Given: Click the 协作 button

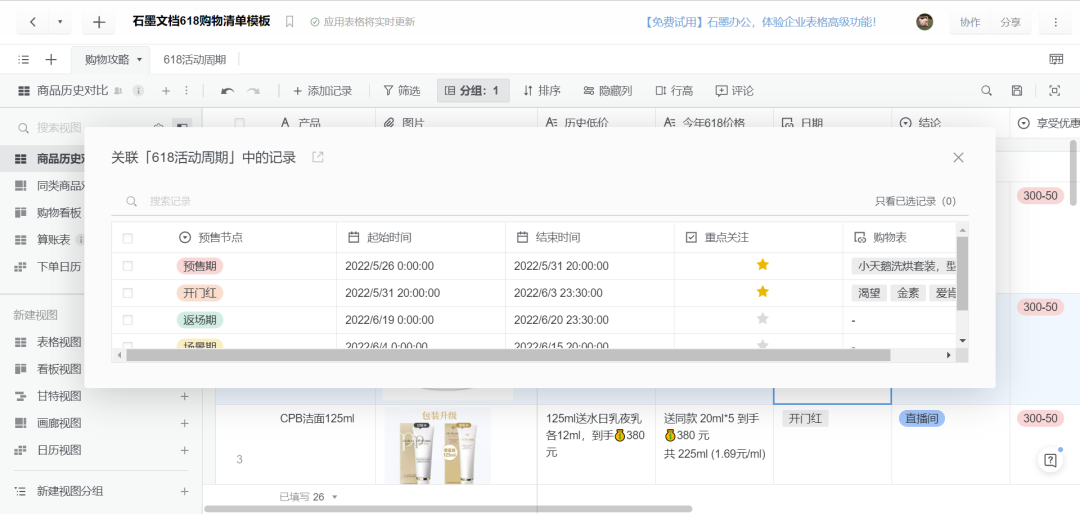Looking at the screenshot, I should (970, 22).
